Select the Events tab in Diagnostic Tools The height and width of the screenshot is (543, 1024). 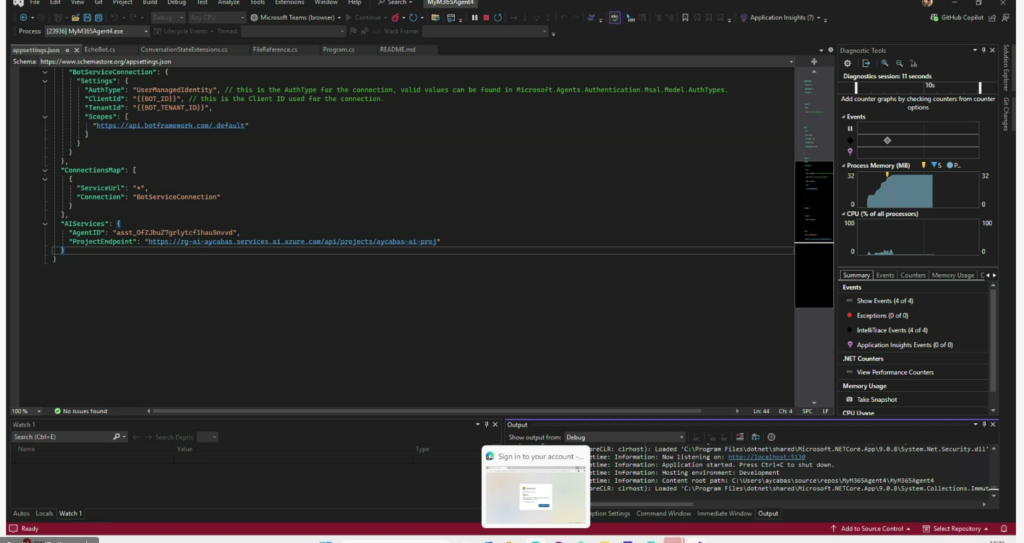(885, 275)
